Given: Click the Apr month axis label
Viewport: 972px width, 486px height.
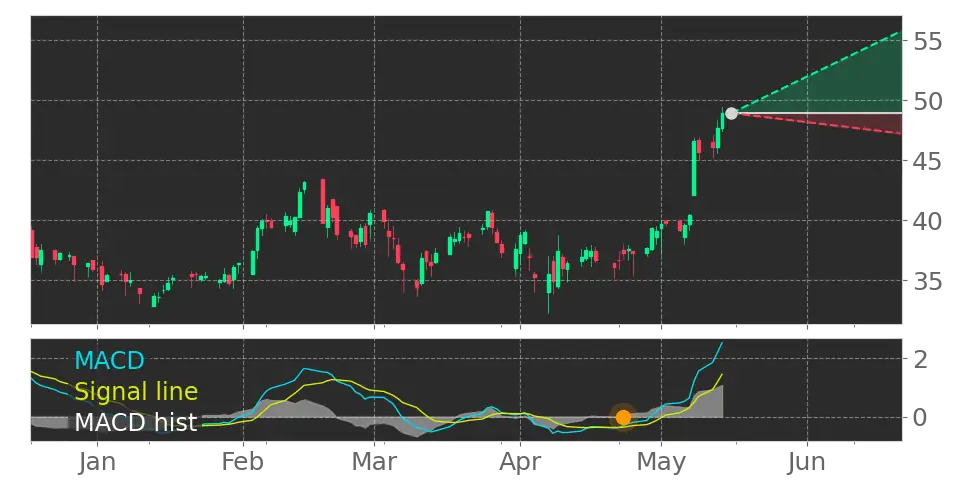Looking at the screenshot, I should [x=520, y=462].
